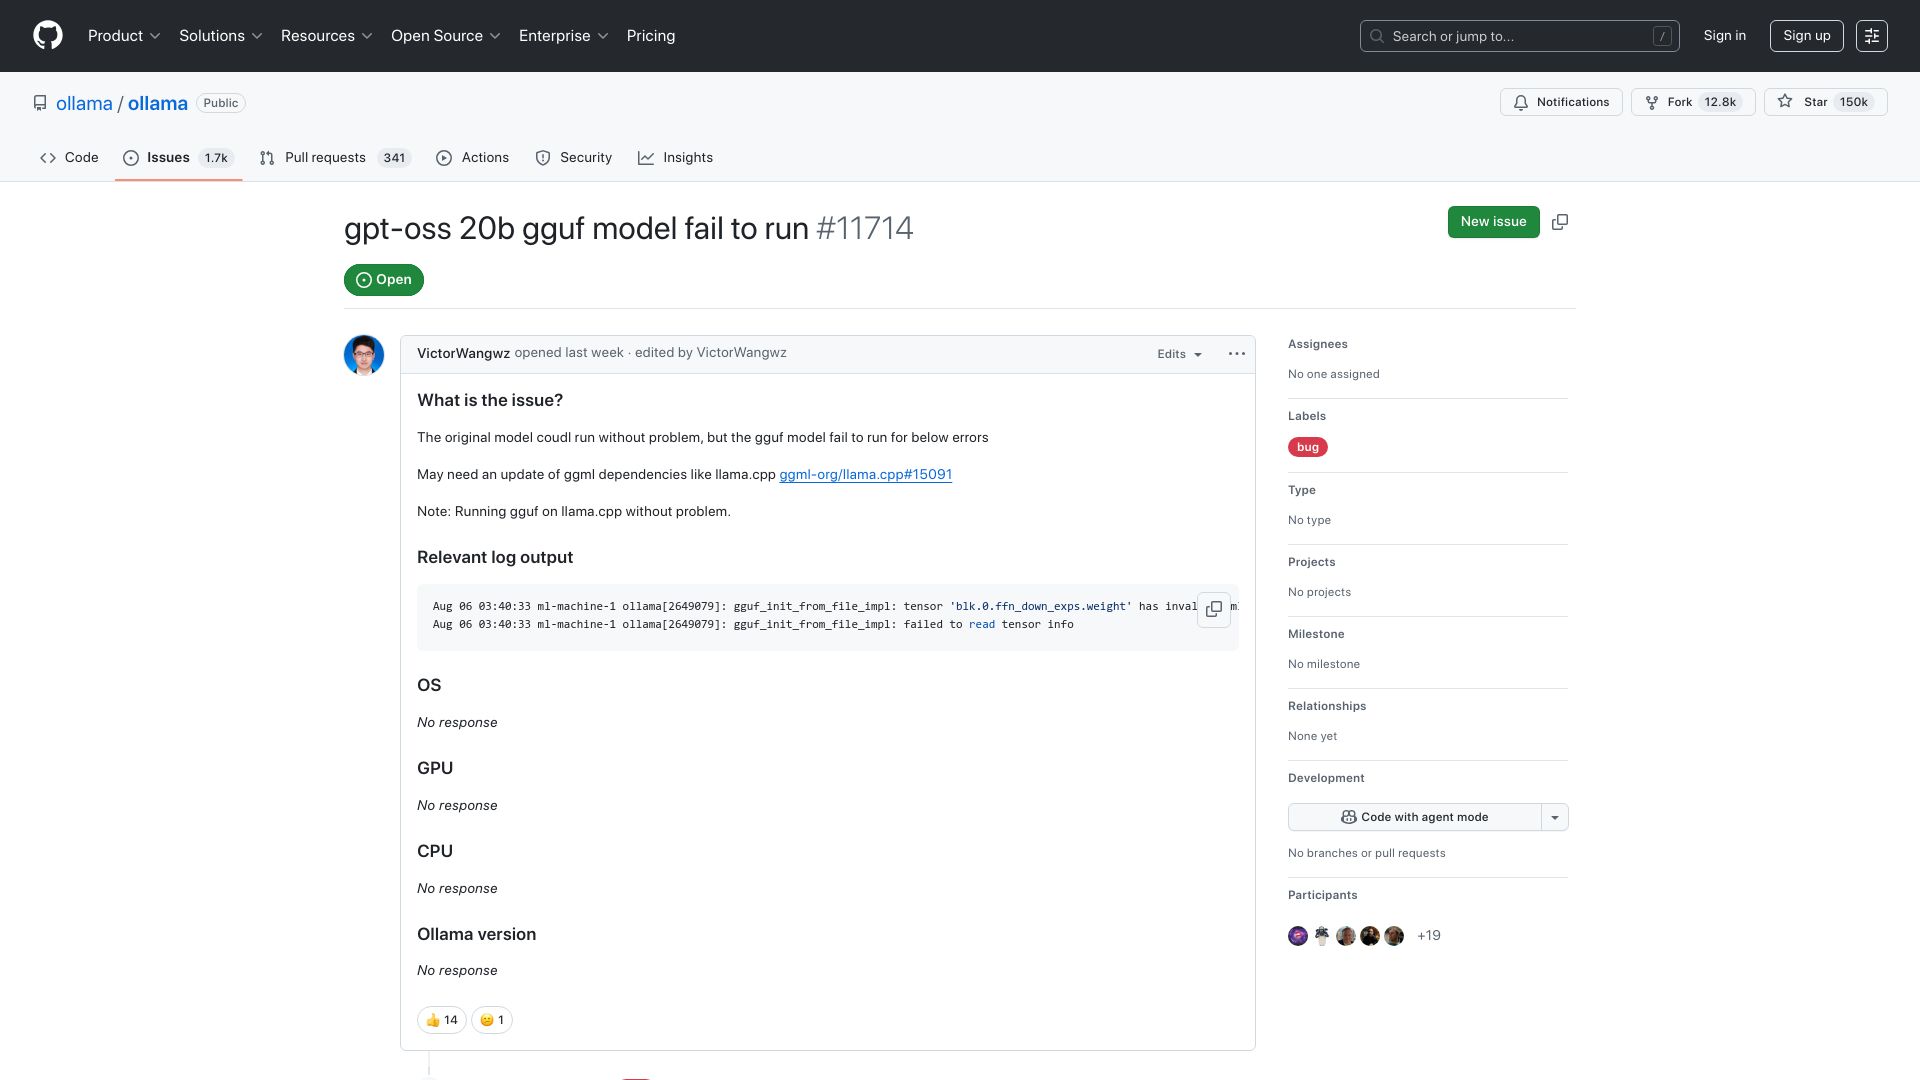This screenshot has height=1080, width=1920.
Task: Open the Edits history dropdown
Action: tap(1180, 354)
